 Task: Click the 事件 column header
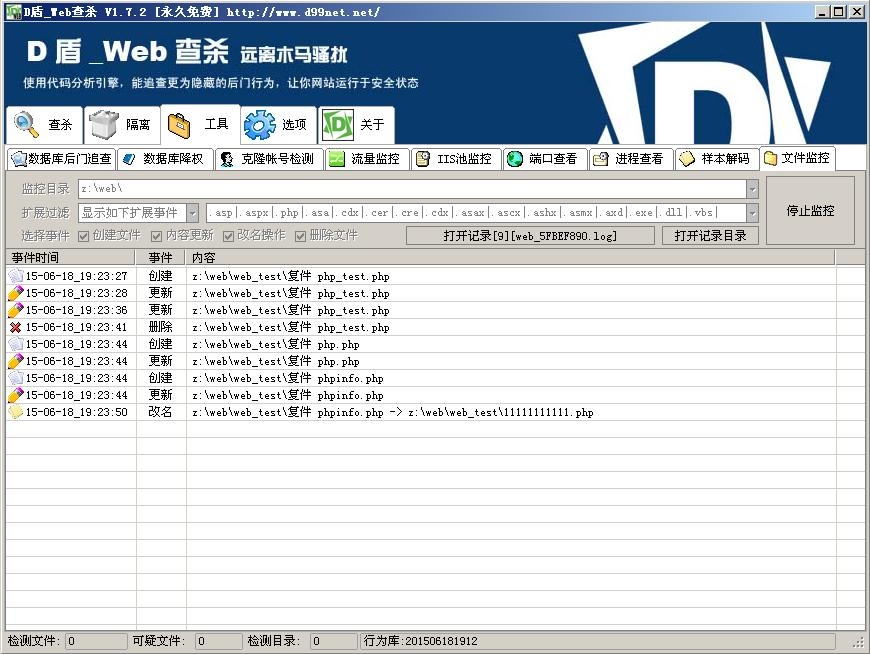(x=160, y=257)
